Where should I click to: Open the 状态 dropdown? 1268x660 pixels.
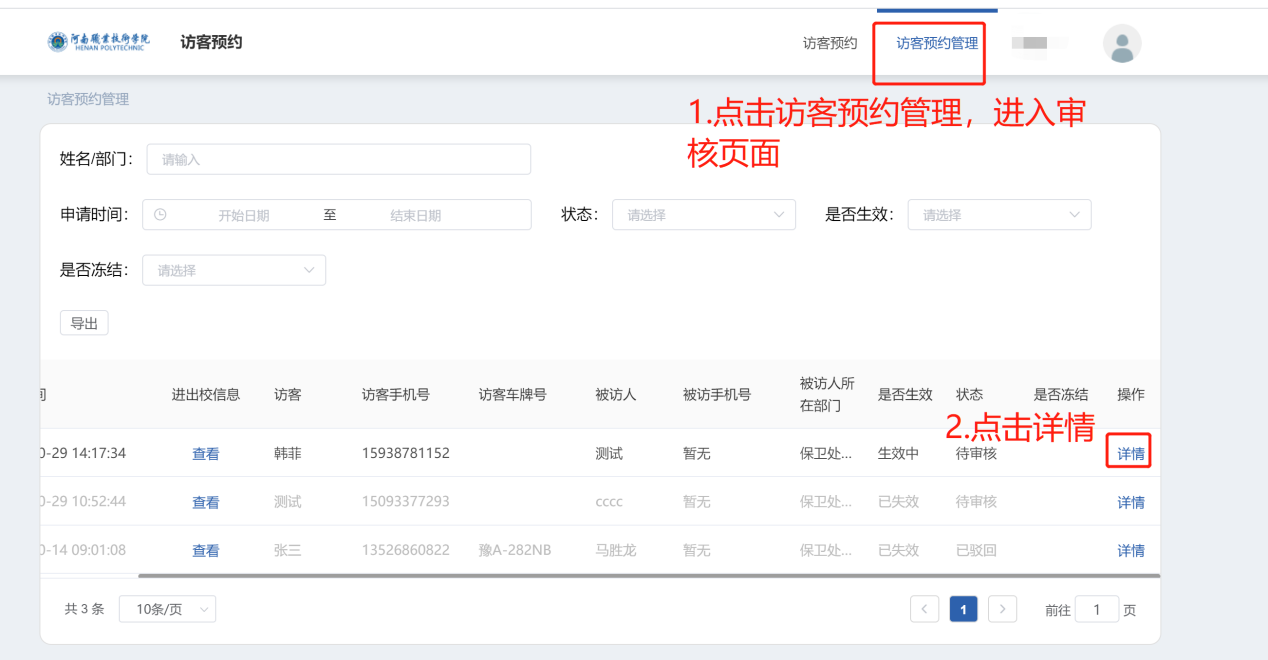tap(703, 215)
